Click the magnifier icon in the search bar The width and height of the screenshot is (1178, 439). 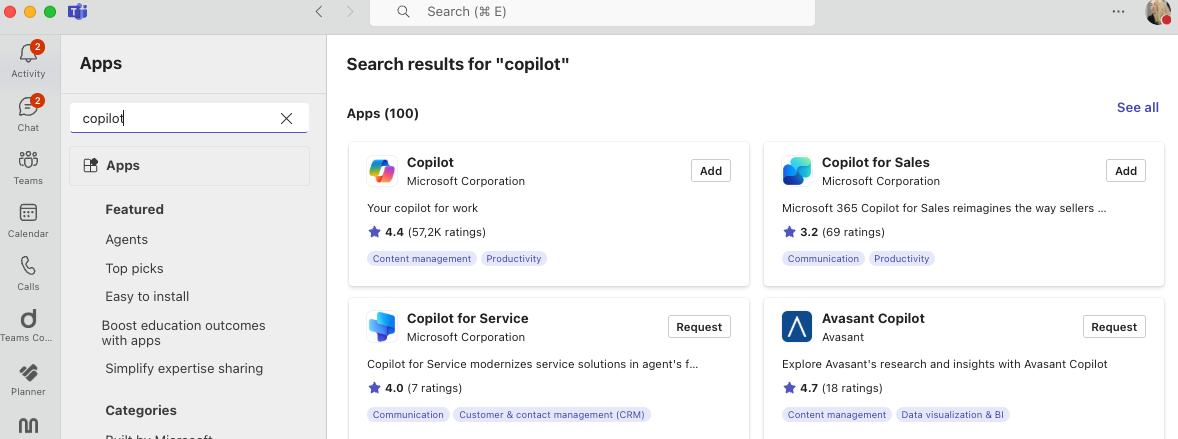(x=403, y=11)
